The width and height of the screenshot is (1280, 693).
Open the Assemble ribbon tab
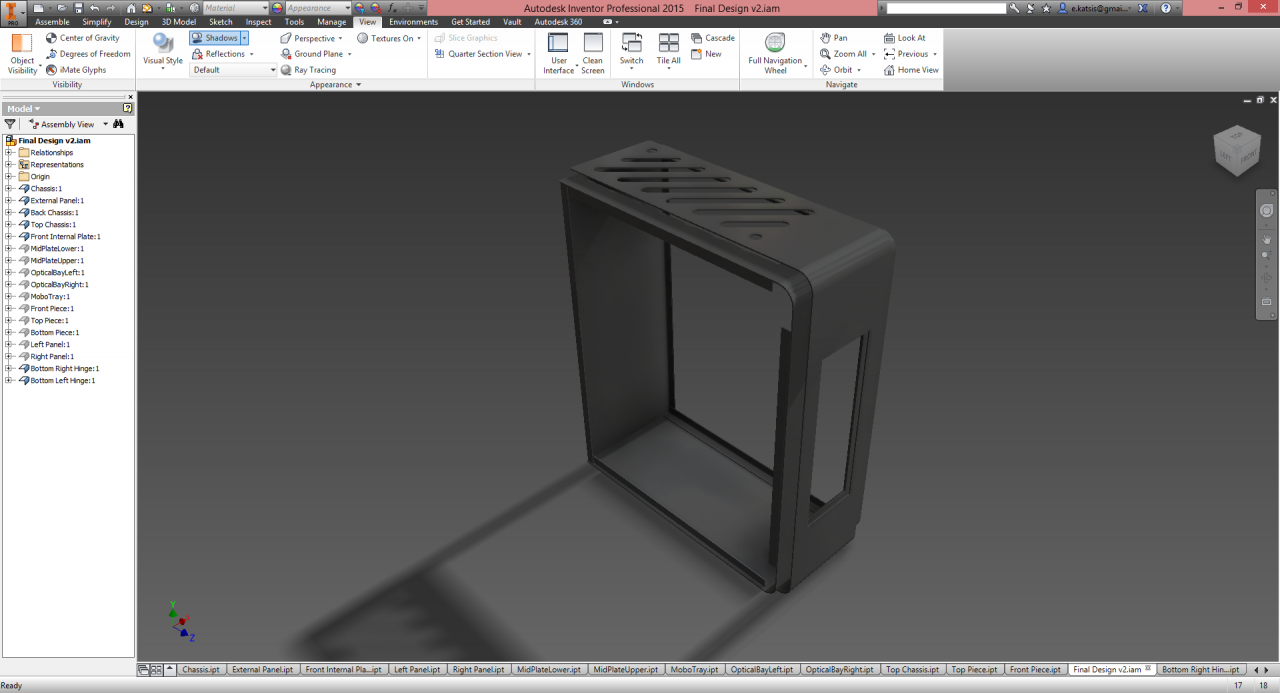(x=52, y=22)
